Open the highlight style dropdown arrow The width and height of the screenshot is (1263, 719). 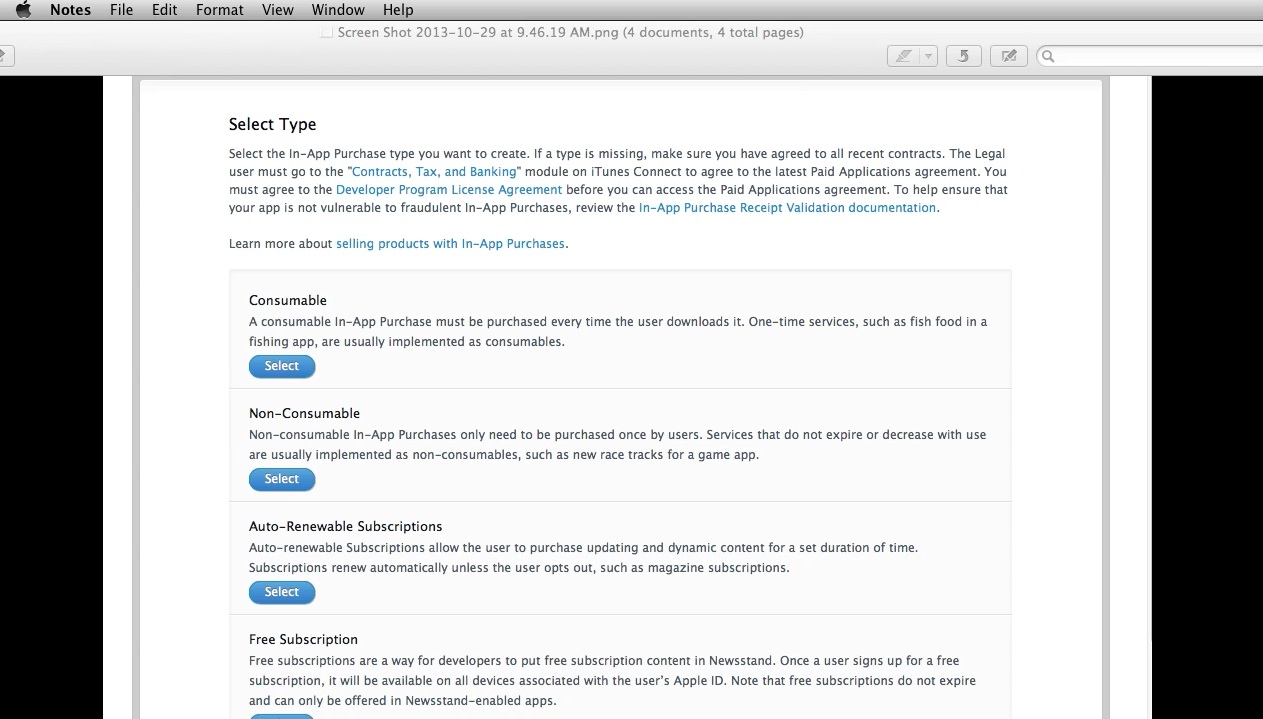pyautogui.click(x=928, y=56)
